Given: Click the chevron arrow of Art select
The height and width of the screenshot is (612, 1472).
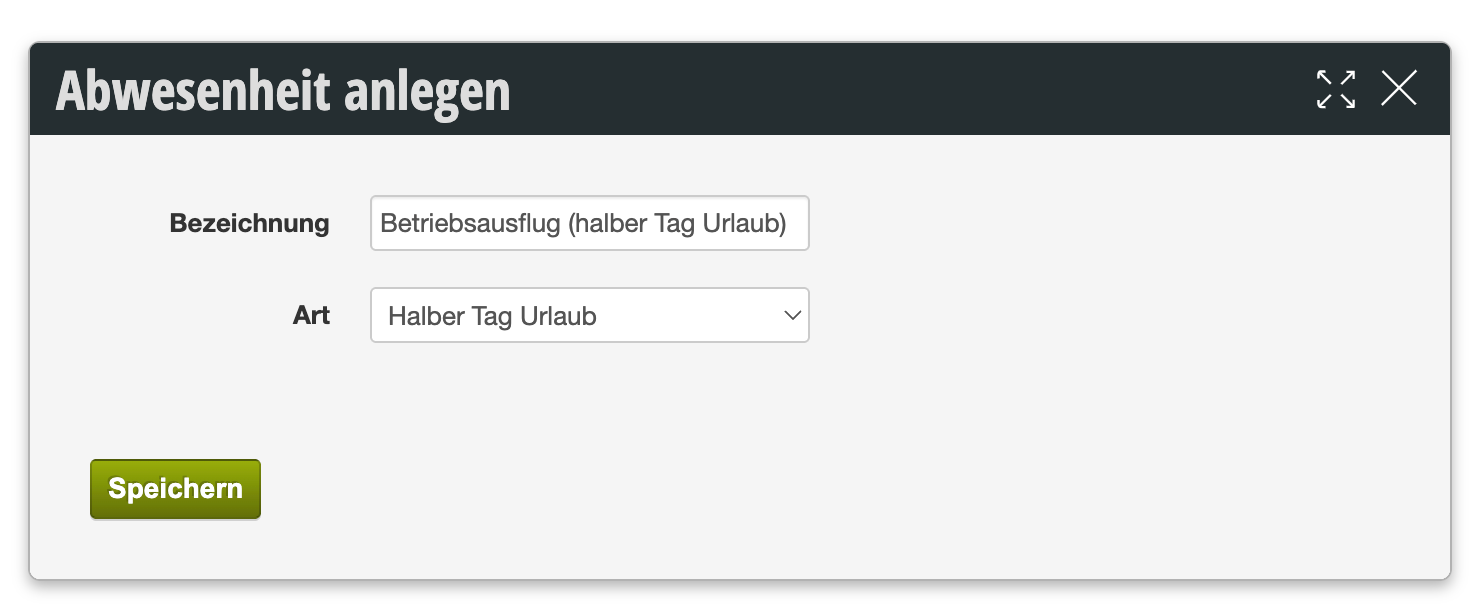Looking at the screenshot, I should point(793,316).
